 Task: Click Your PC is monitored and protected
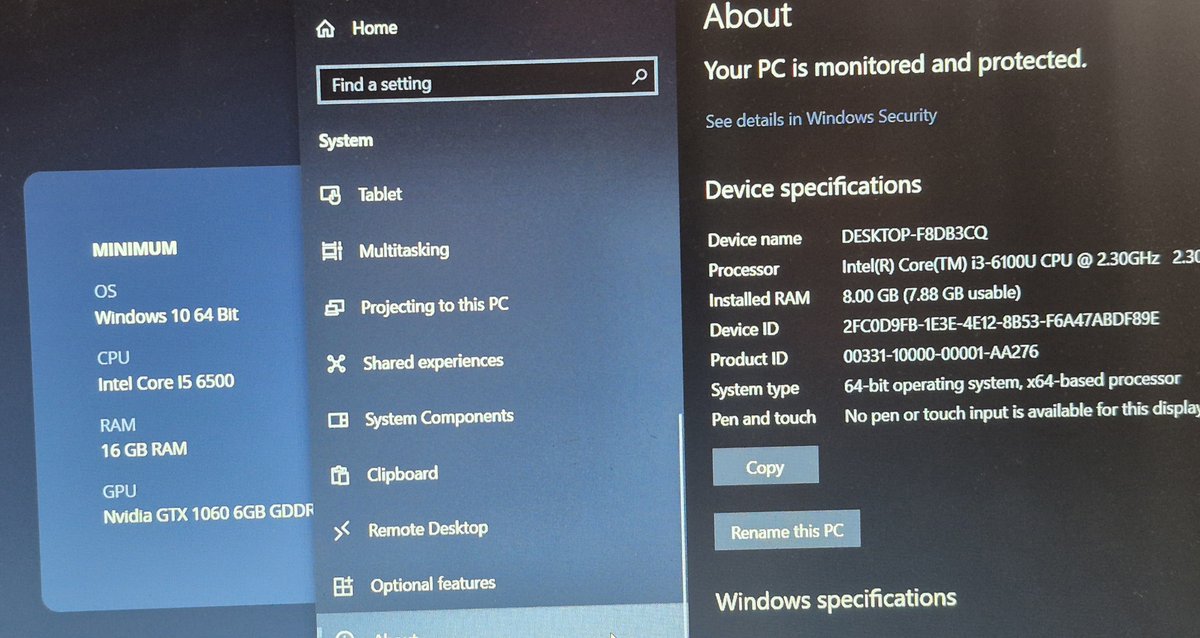click(x=895, y=66)
